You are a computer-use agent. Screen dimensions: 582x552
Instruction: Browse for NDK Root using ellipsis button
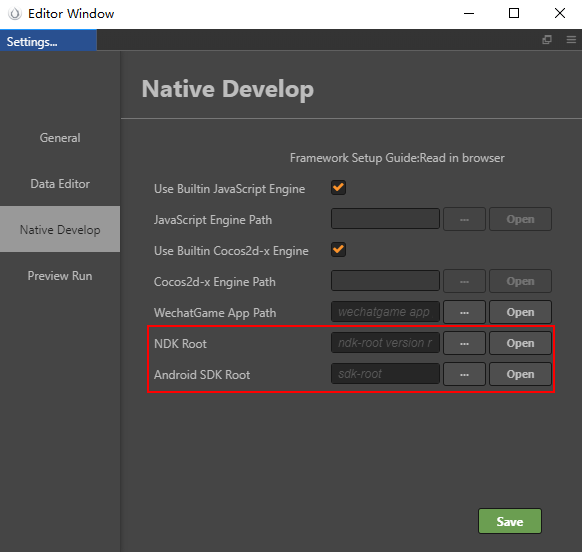pyautogui.click(x=464, y=343)
